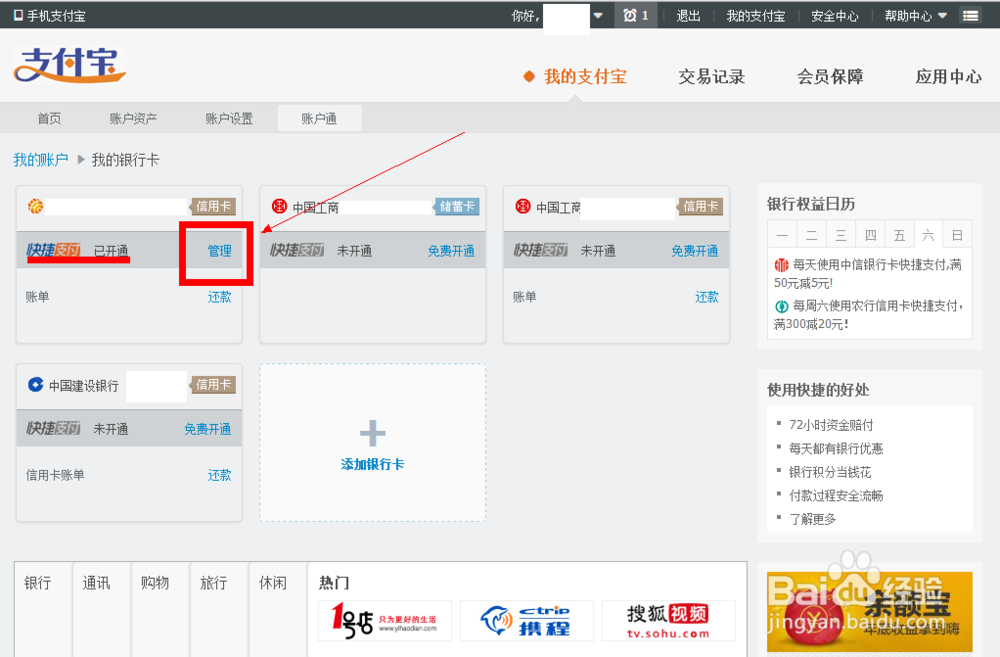Image resolution: width=1000 pixels, height=657 pixels.
Task: Click 快捷支付 logo on opened card
Action: [x=54, y=250]
